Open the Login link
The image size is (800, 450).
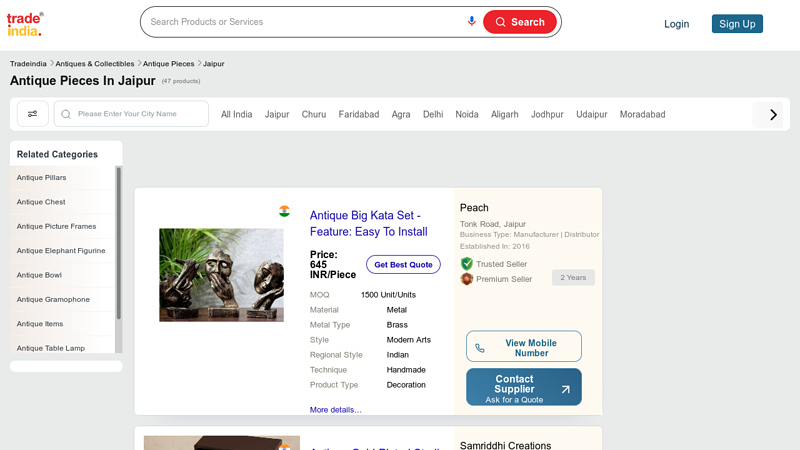click(x=676, y=24)
